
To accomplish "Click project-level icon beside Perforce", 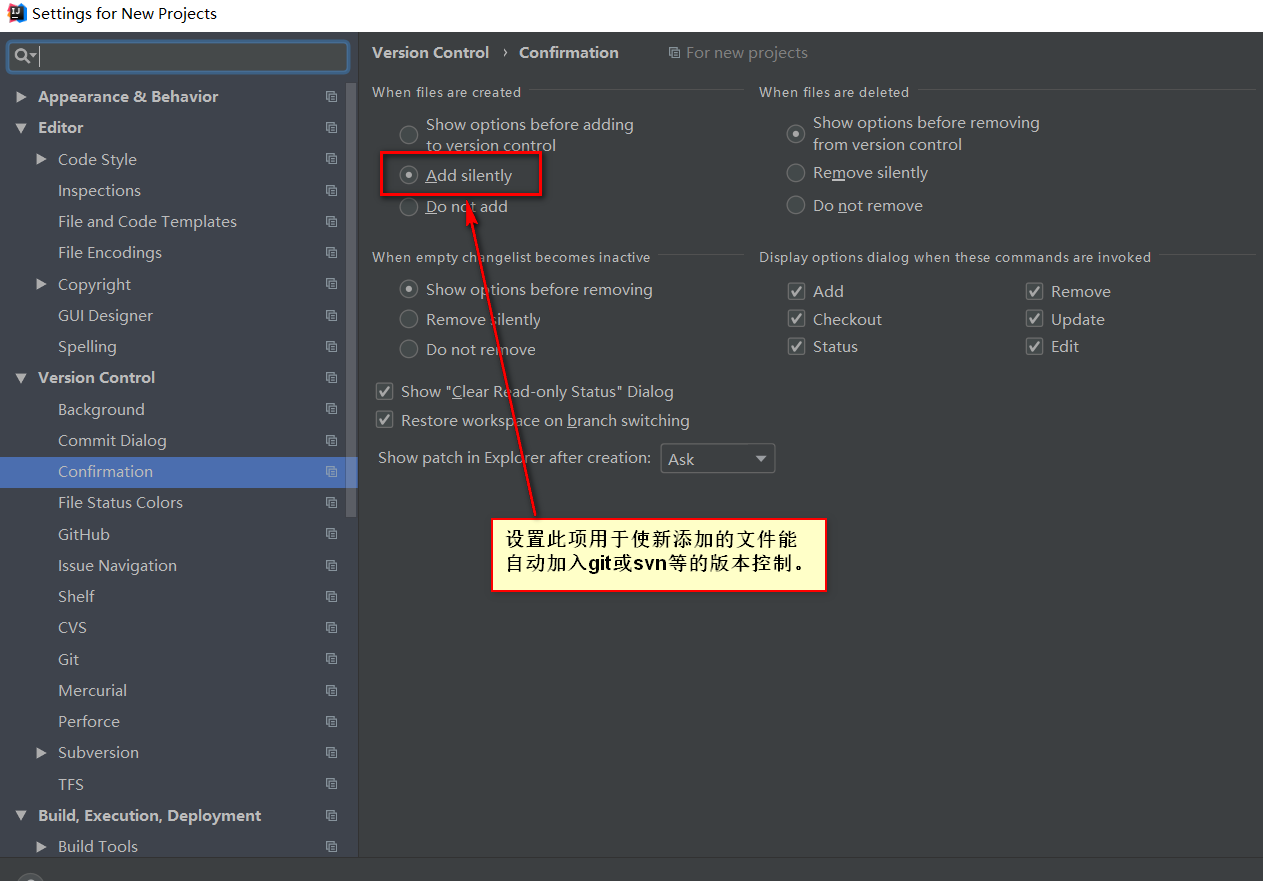I will click(331, 721).
